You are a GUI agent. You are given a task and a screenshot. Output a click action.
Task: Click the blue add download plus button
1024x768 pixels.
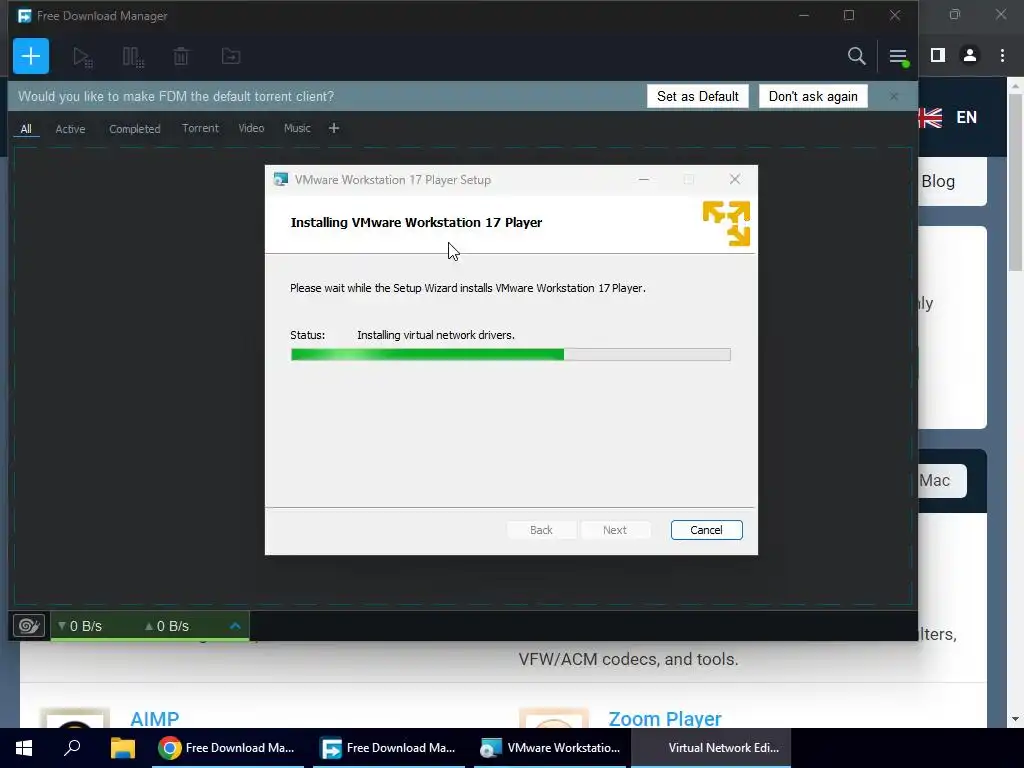pyautogui.click(x=31, y=56)
